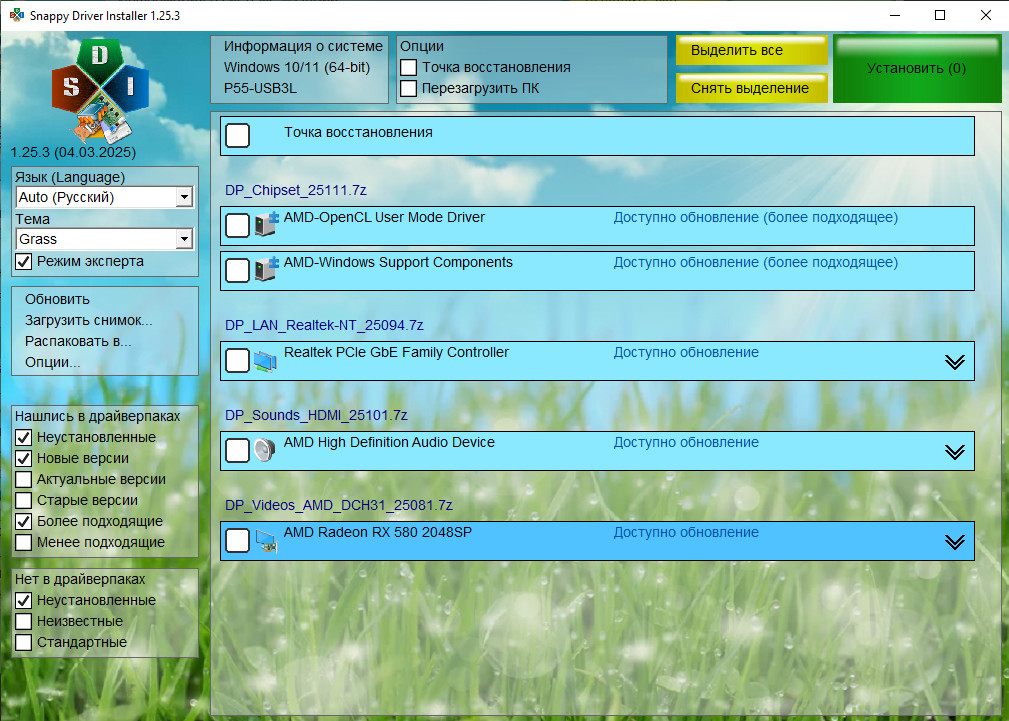Click the version text 1.25.3 (04.03.2025)
Image resolution: width=1009 pixels, height=721 pixels.
coord(73,153)
